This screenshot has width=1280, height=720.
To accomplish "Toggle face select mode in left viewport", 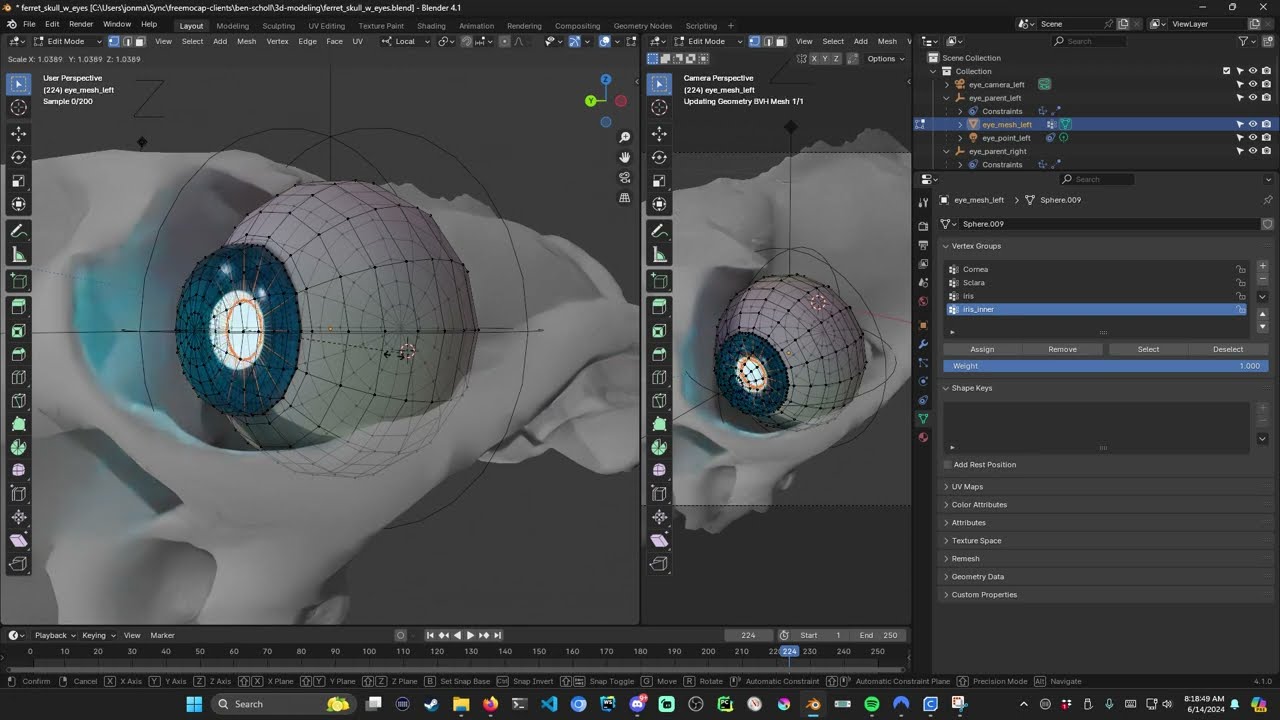I will click(140, 41).
